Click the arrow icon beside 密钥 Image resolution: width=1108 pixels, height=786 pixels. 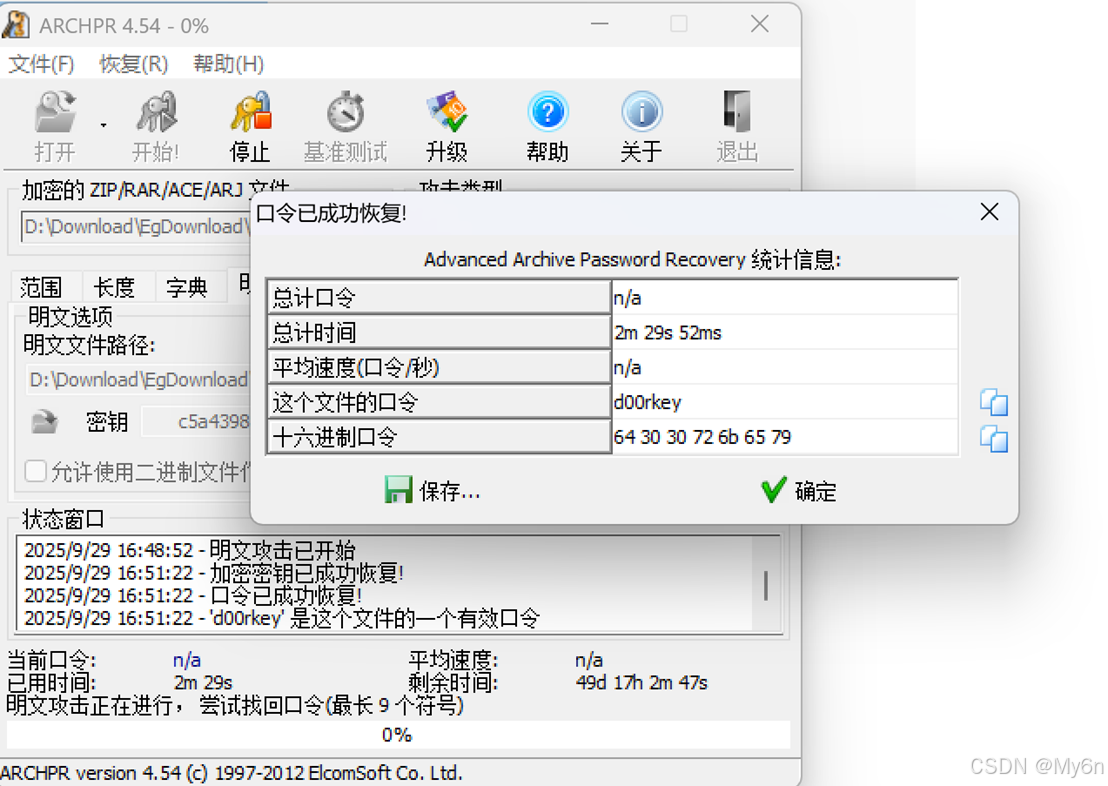pos(45,422)
